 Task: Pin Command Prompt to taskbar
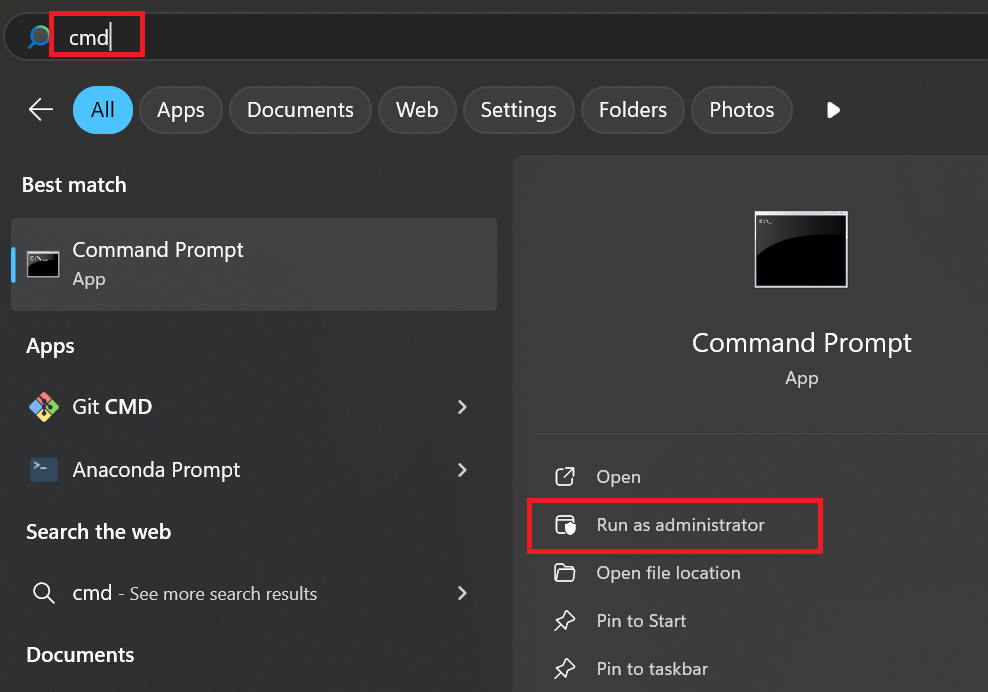click(x=651, y=669)
